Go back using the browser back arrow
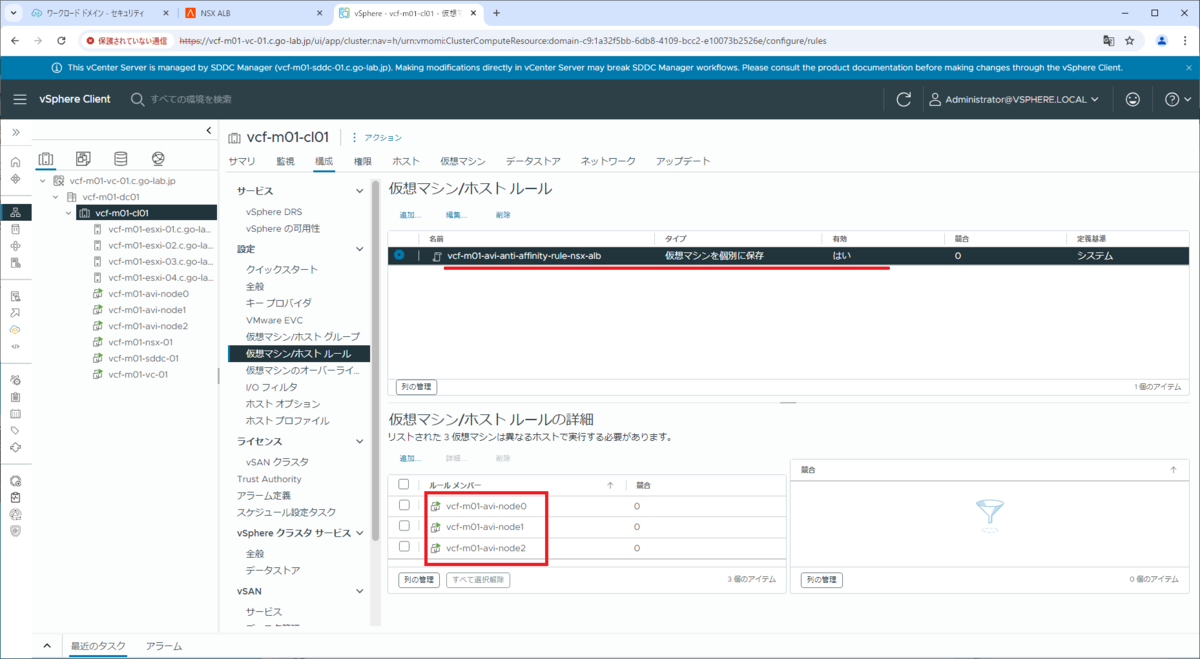 point(16,41)
